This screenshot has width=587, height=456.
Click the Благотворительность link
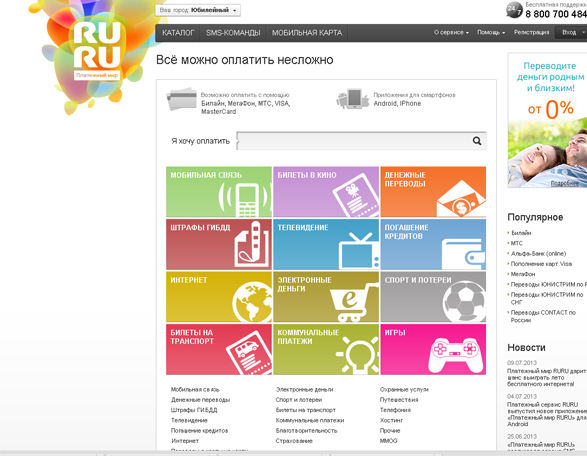click(x=307, y=431)
